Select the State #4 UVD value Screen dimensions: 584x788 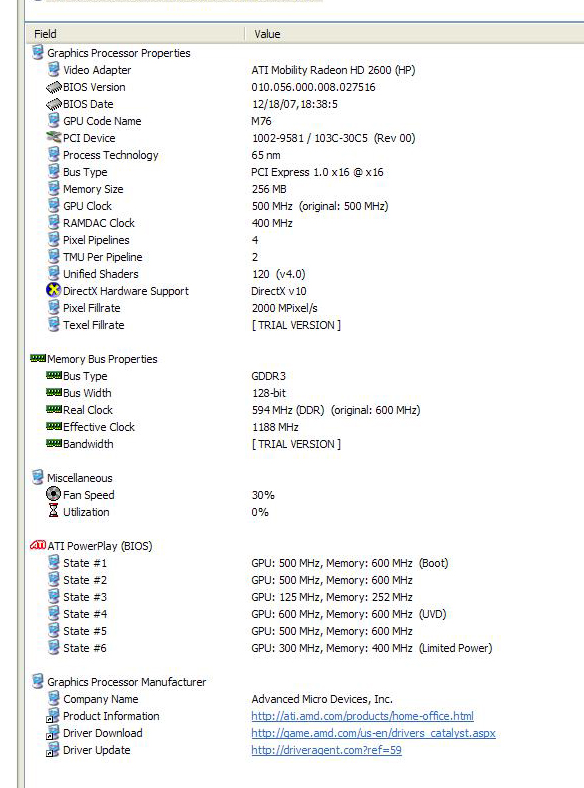[349, 614]
